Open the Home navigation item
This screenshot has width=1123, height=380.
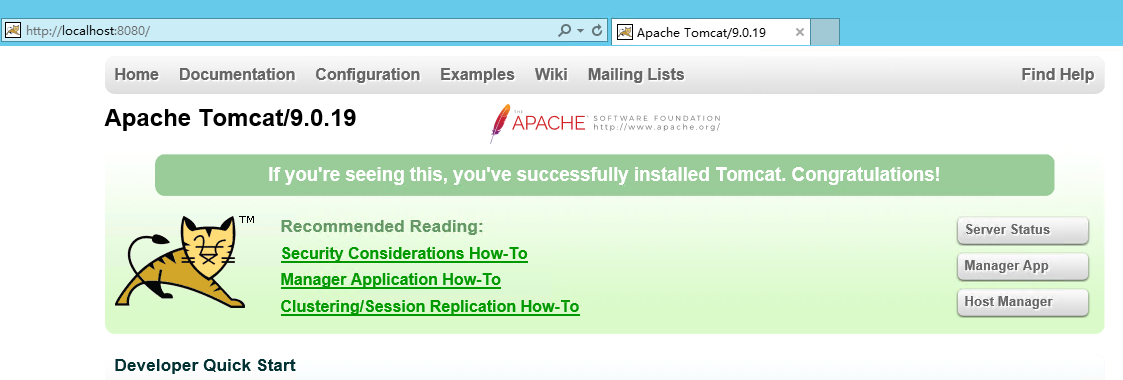[137, 74]
